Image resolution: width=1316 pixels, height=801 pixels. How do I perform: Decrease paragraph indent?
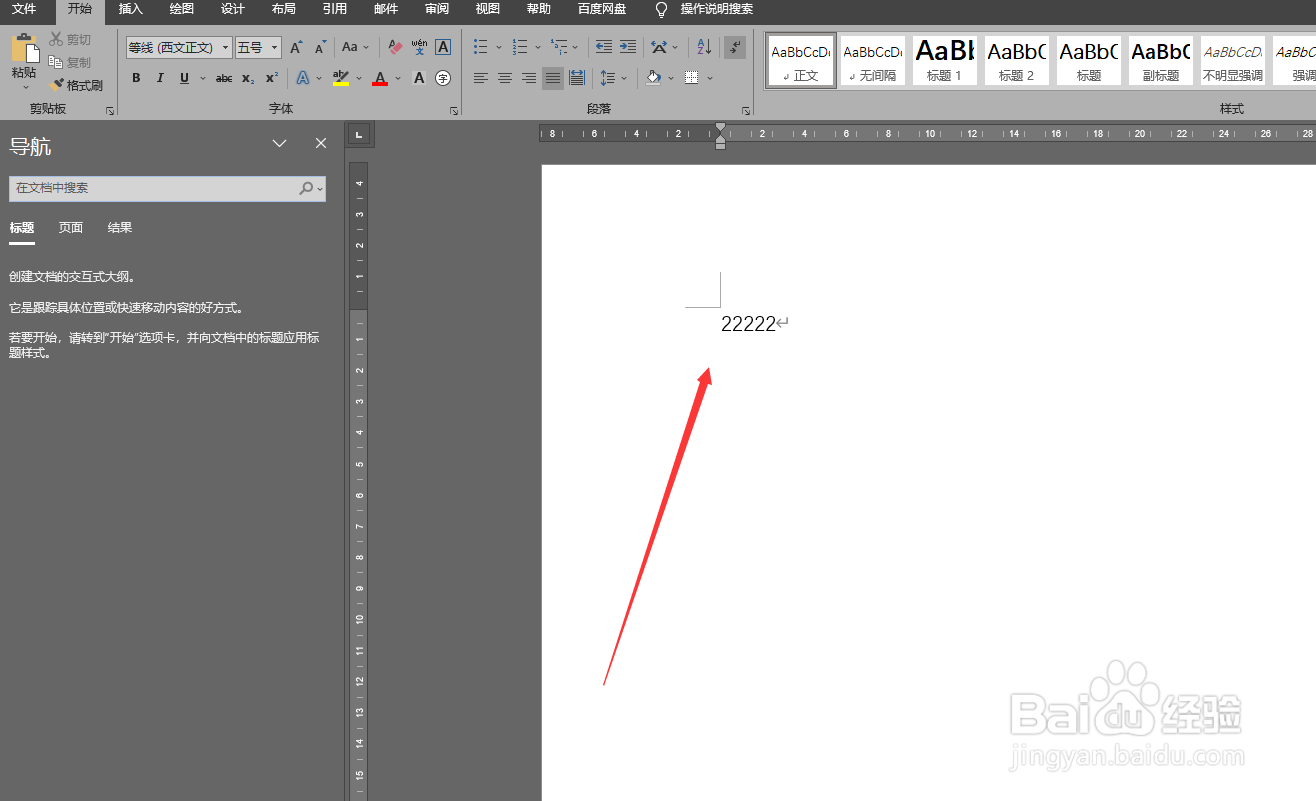pyautogui.click(x=604, y=47)
